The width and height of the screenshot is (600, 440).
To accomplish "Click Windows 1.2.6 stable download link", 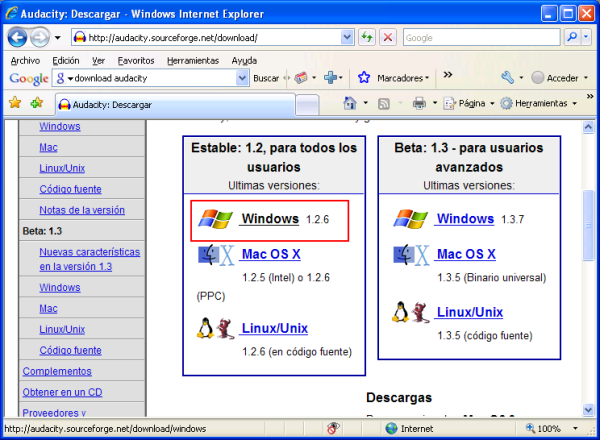I will 270,218.
